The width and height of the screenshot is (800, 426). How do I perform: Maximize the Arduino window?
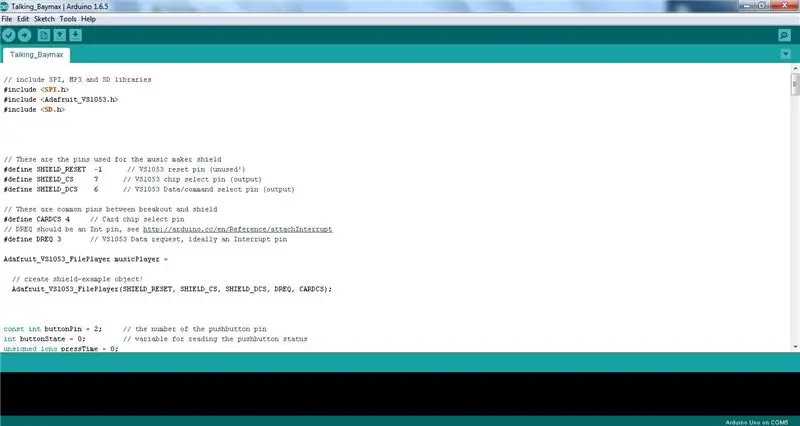(762, 6)
